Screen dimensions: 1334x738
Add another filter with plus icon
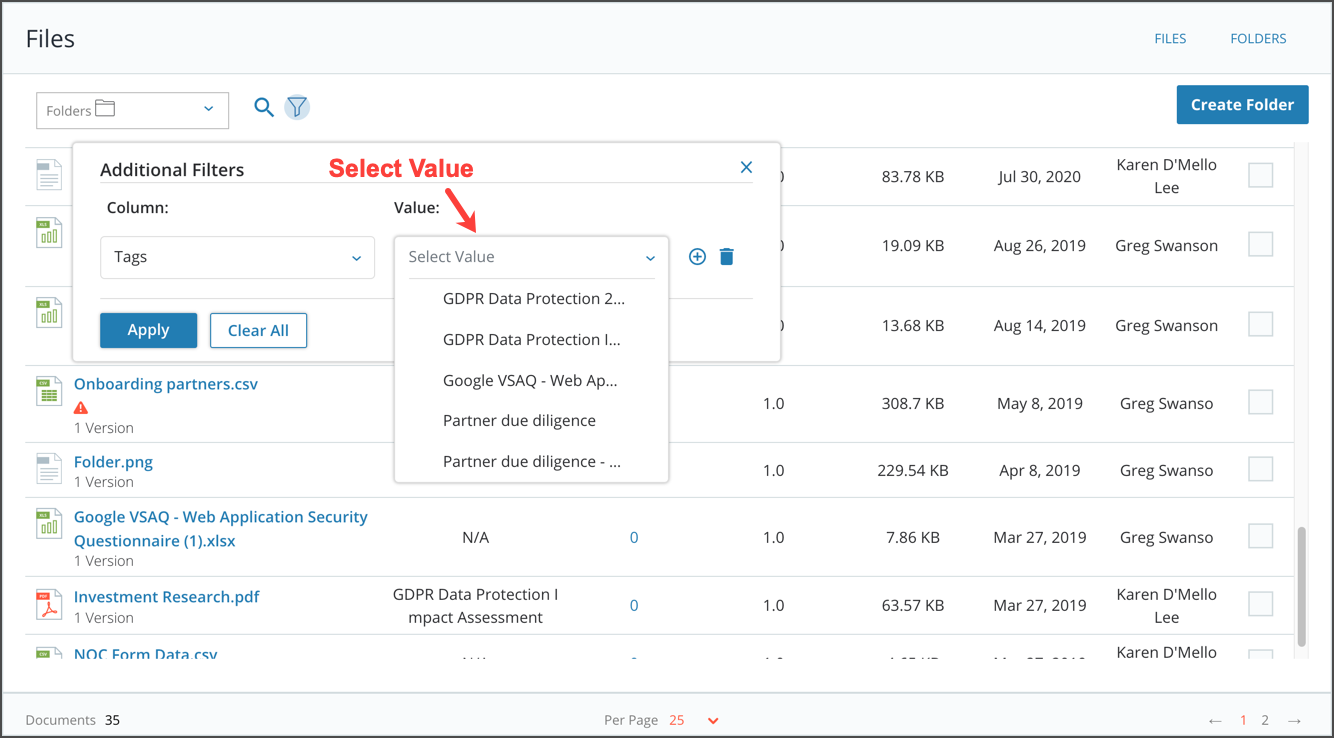pyautogui.click(x=697, y=257)
